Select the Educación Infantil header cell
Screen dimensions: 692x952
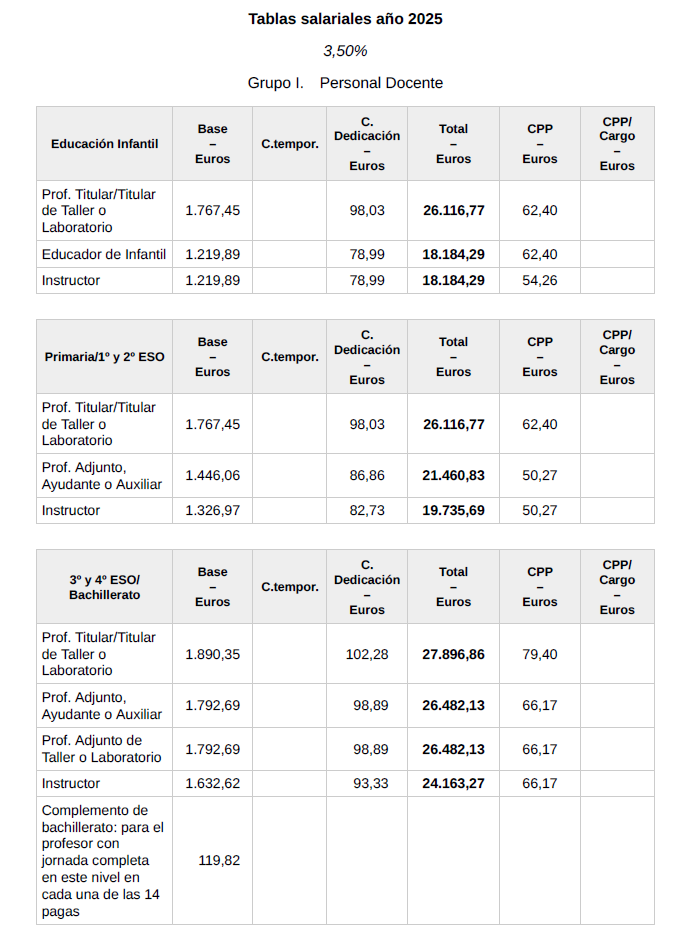[104, 144]
